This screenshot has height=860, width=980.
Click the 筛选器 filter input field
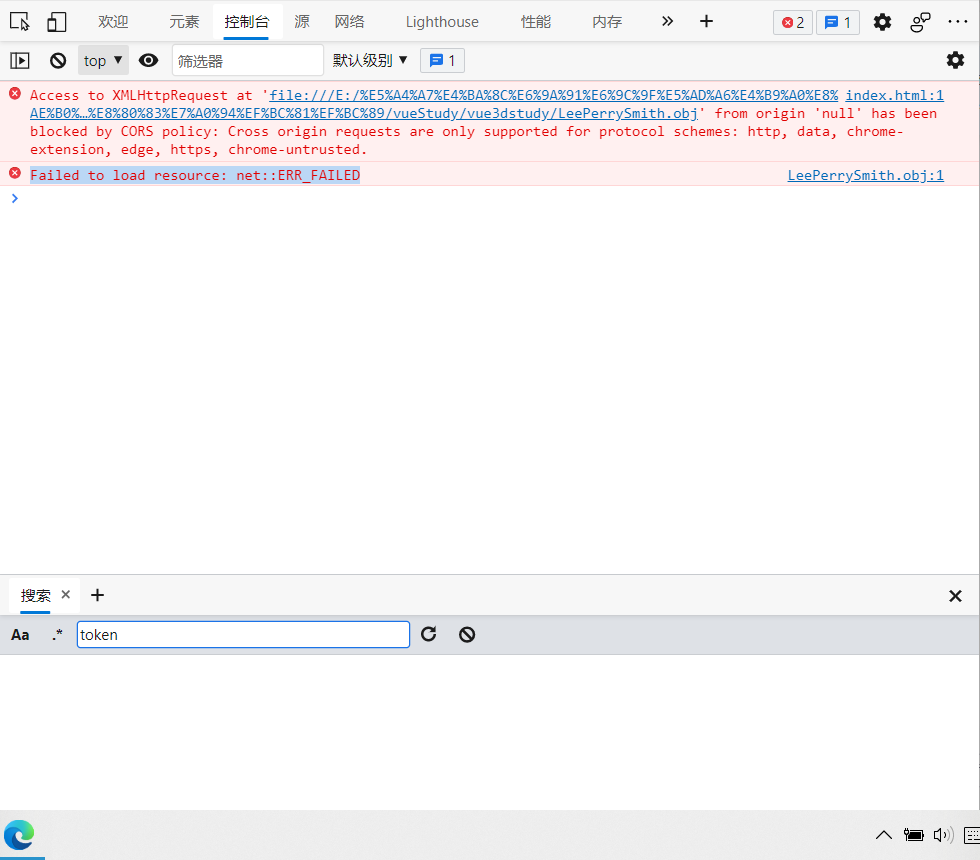click(248, 61)
